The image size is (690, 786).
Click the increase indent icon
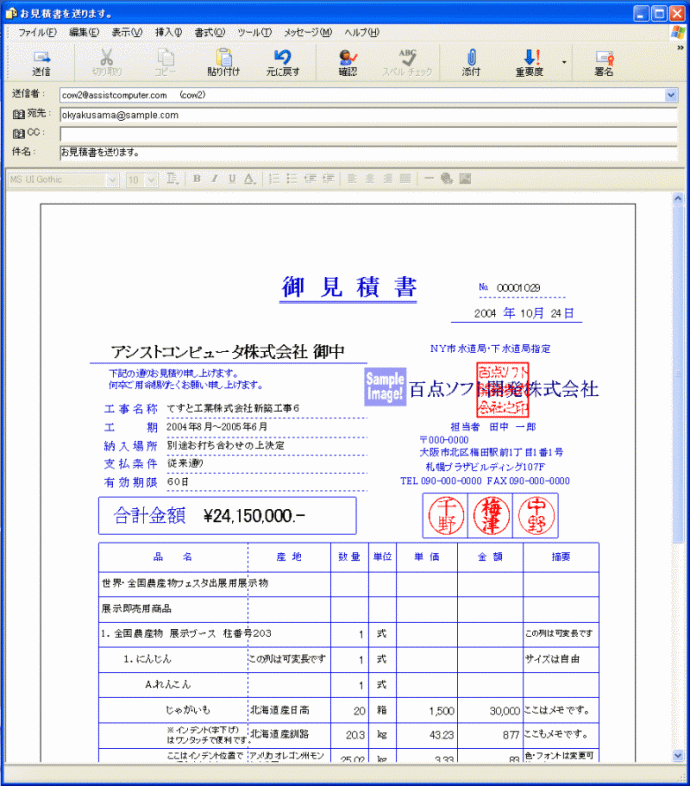(x=328, y=179)
